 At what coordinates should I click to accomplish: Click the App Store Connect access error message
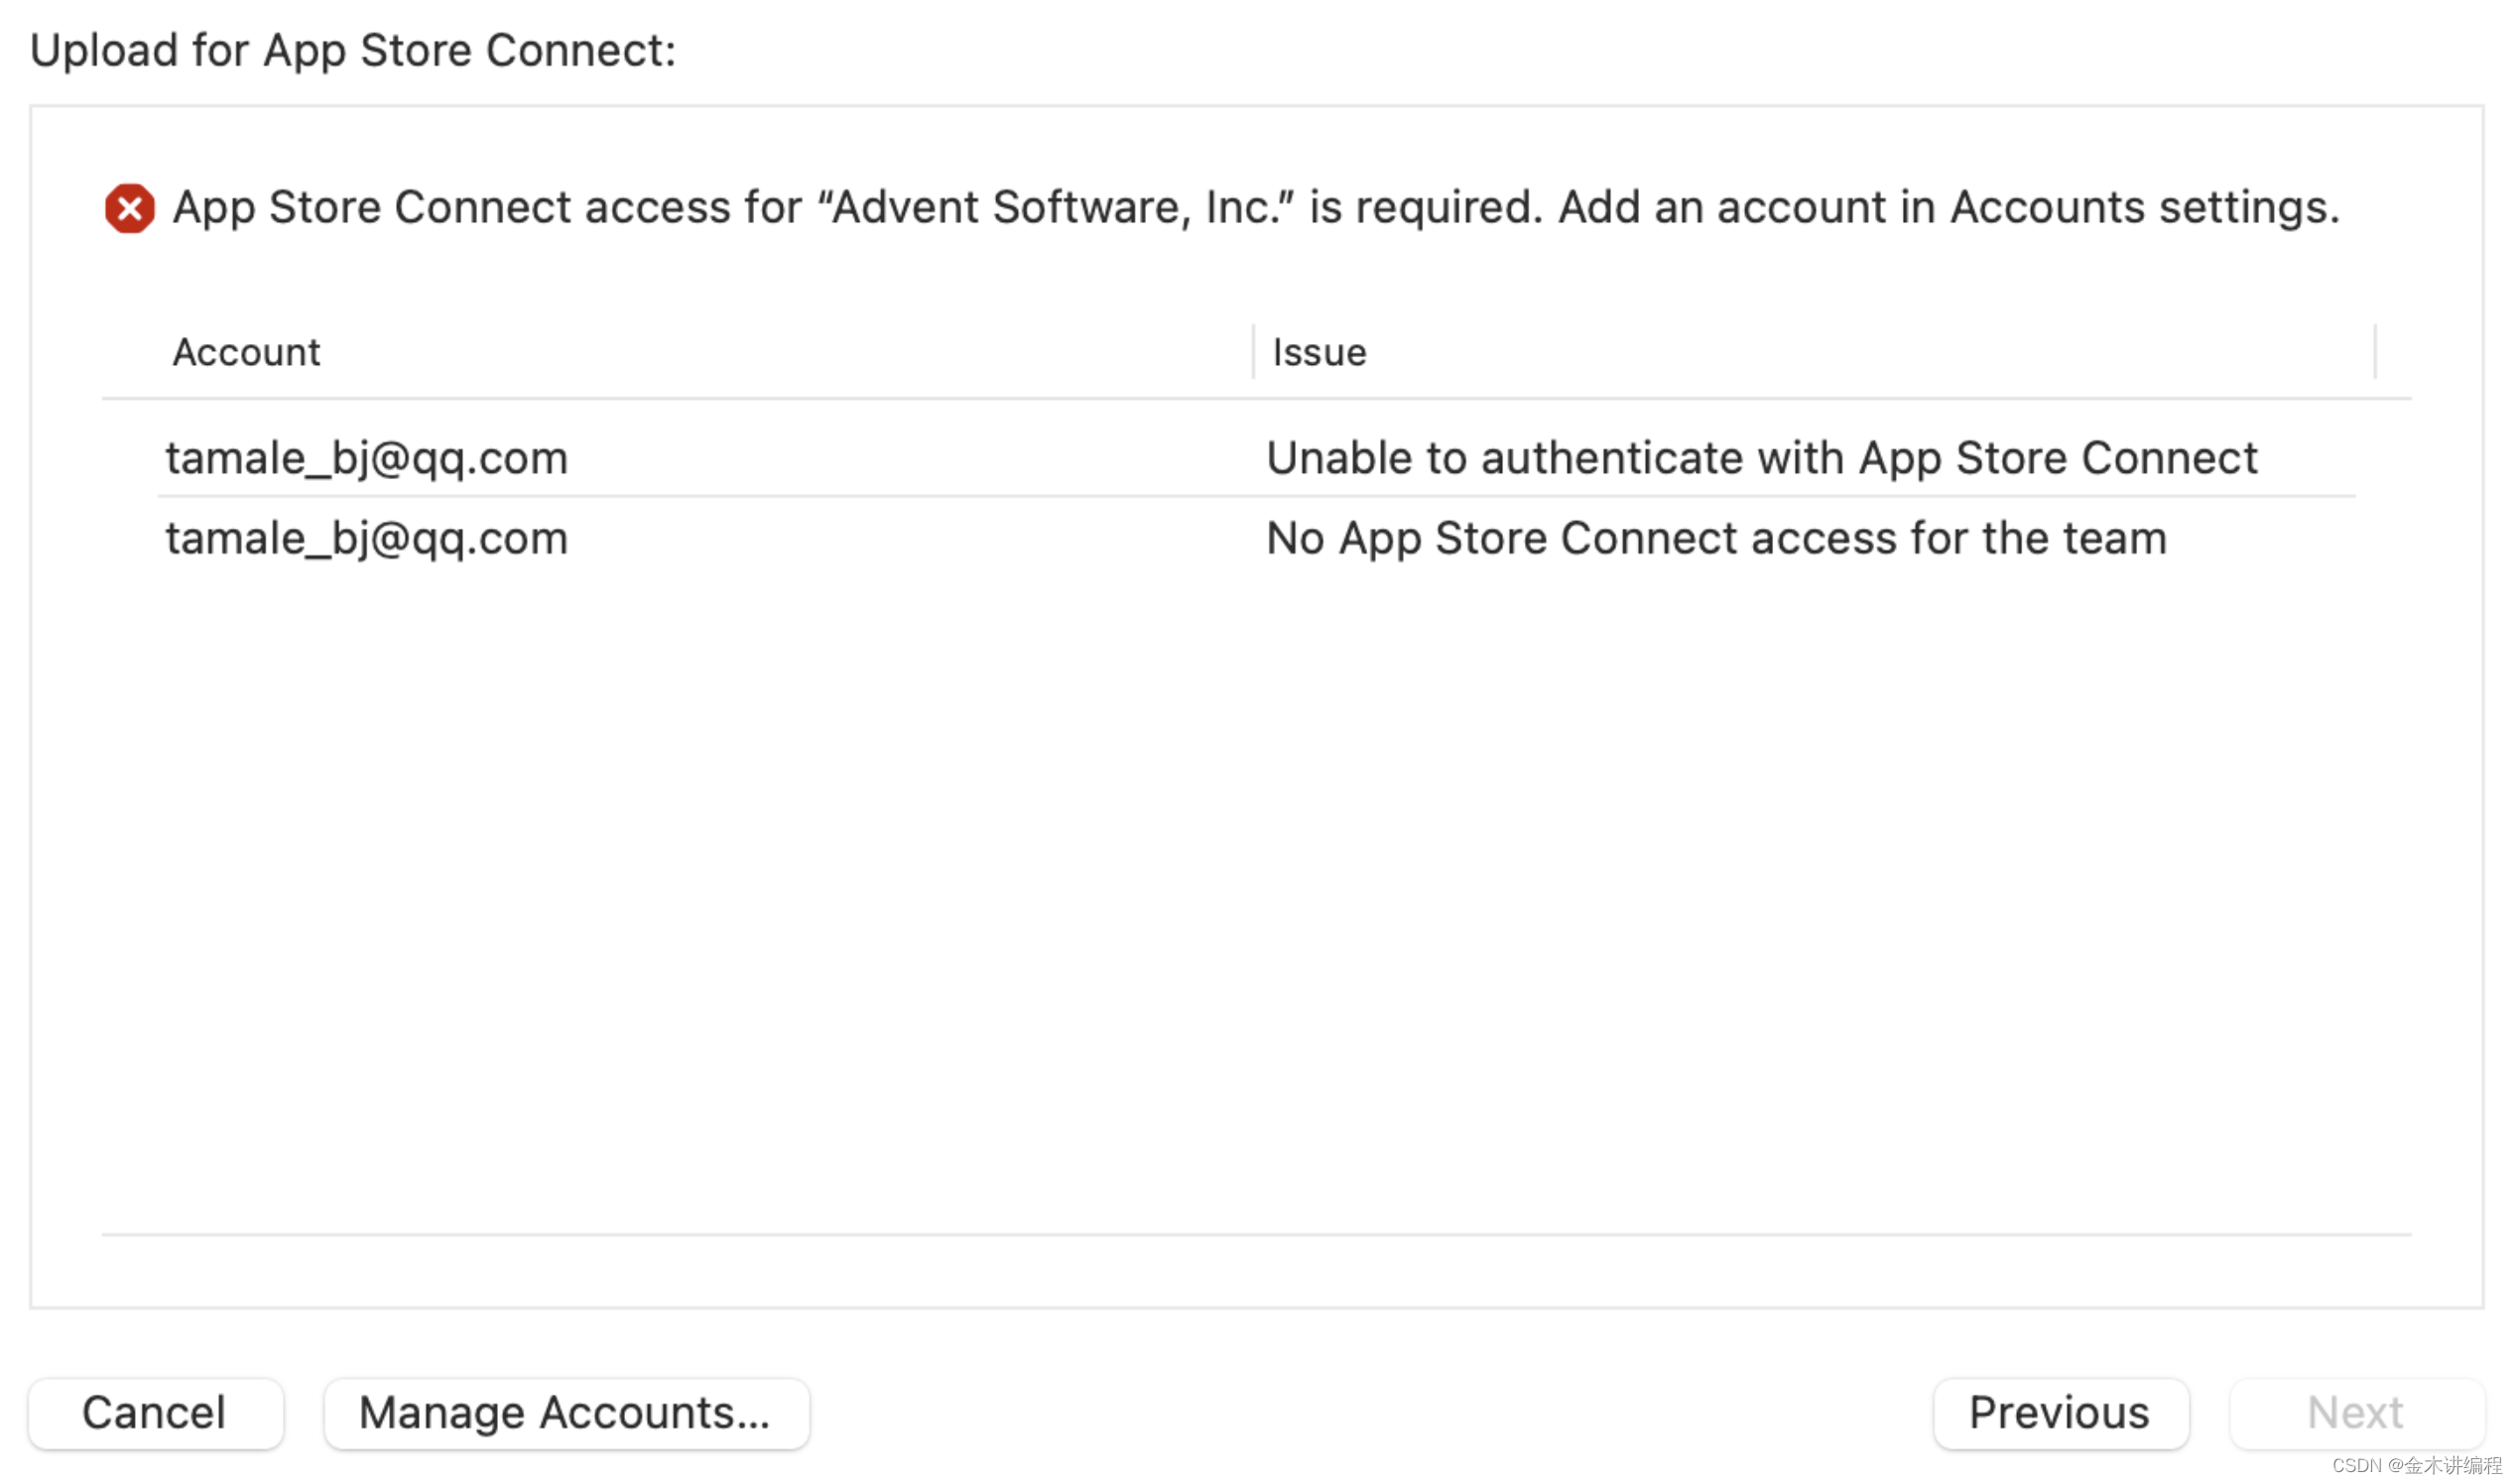click(x=1255, y=208)
